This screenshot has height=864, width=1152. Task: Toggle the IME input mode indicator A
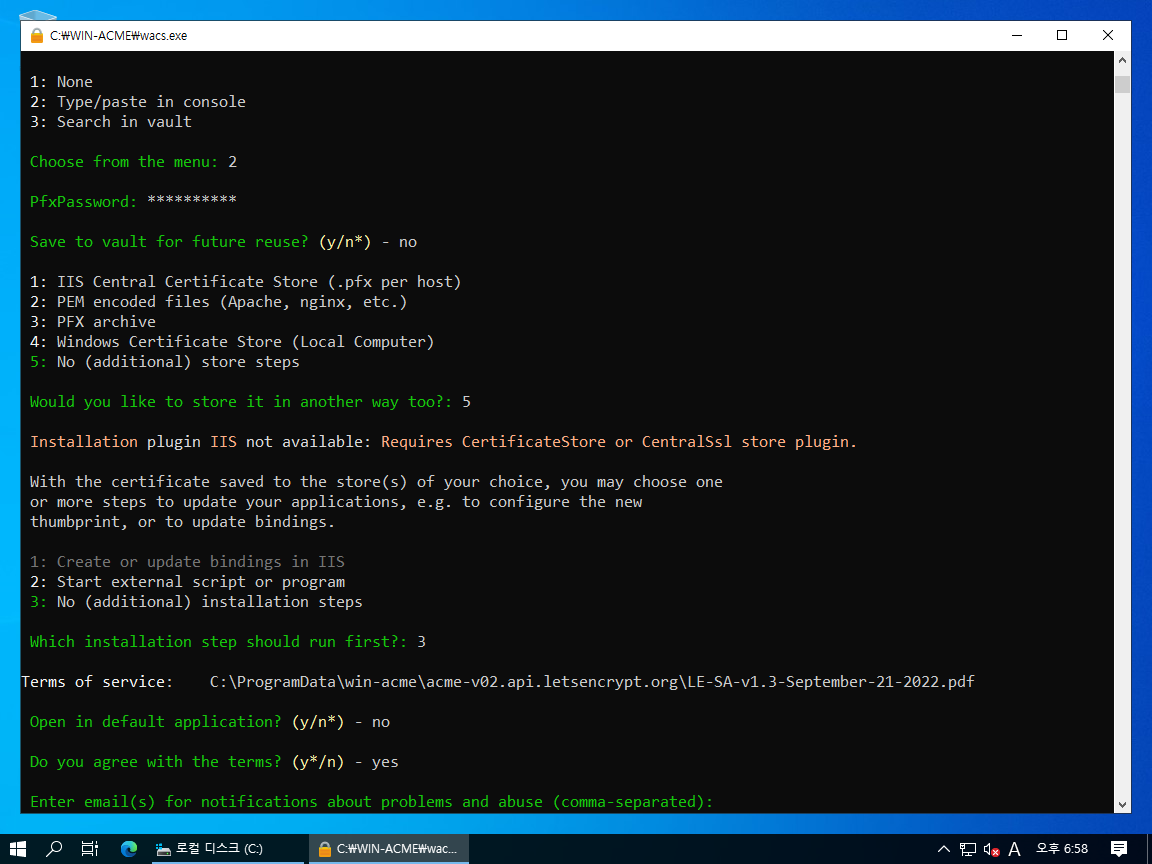pos(1015,849)
